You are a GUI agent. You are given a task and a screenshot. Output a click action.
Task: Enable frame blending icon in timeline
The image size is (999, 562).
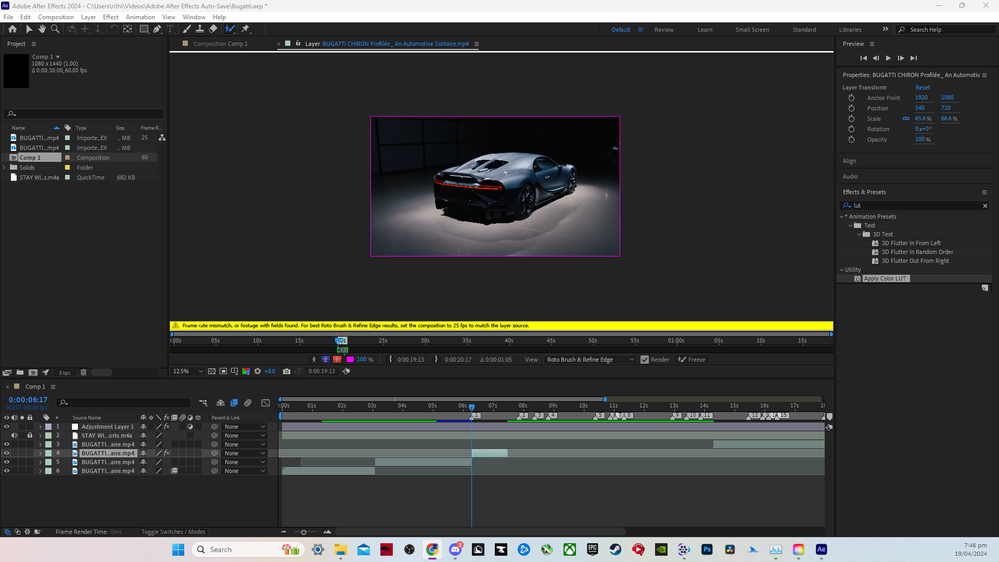pyautogui.click(x=234, y=403)
